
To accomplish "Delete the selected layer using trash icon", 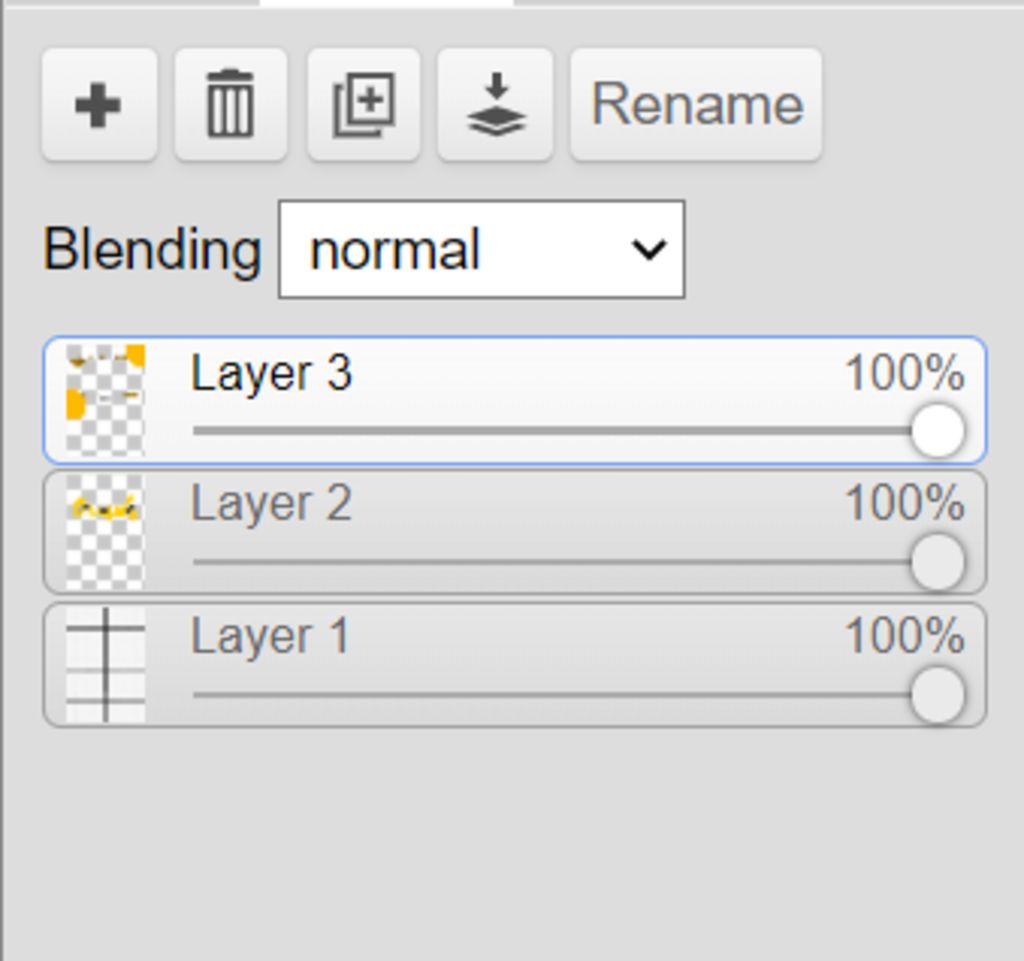I will tap(231, 104).
